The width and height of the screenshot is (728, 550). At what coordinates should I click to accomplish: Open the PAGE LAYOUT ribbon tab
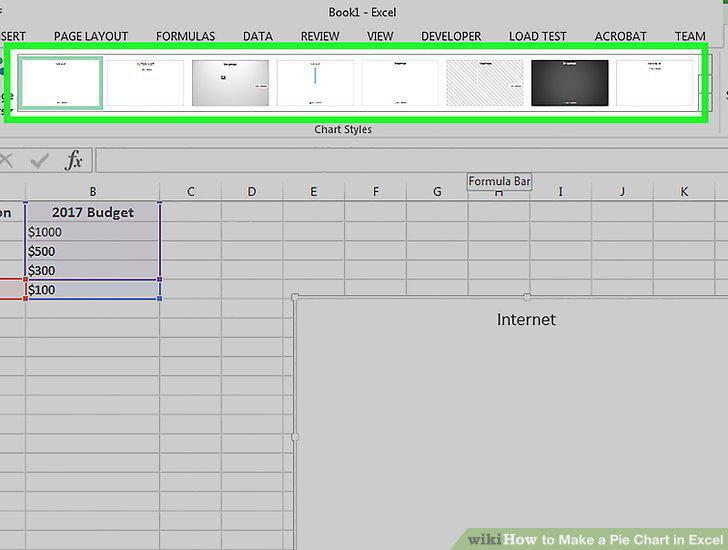(x=91, y=36)
